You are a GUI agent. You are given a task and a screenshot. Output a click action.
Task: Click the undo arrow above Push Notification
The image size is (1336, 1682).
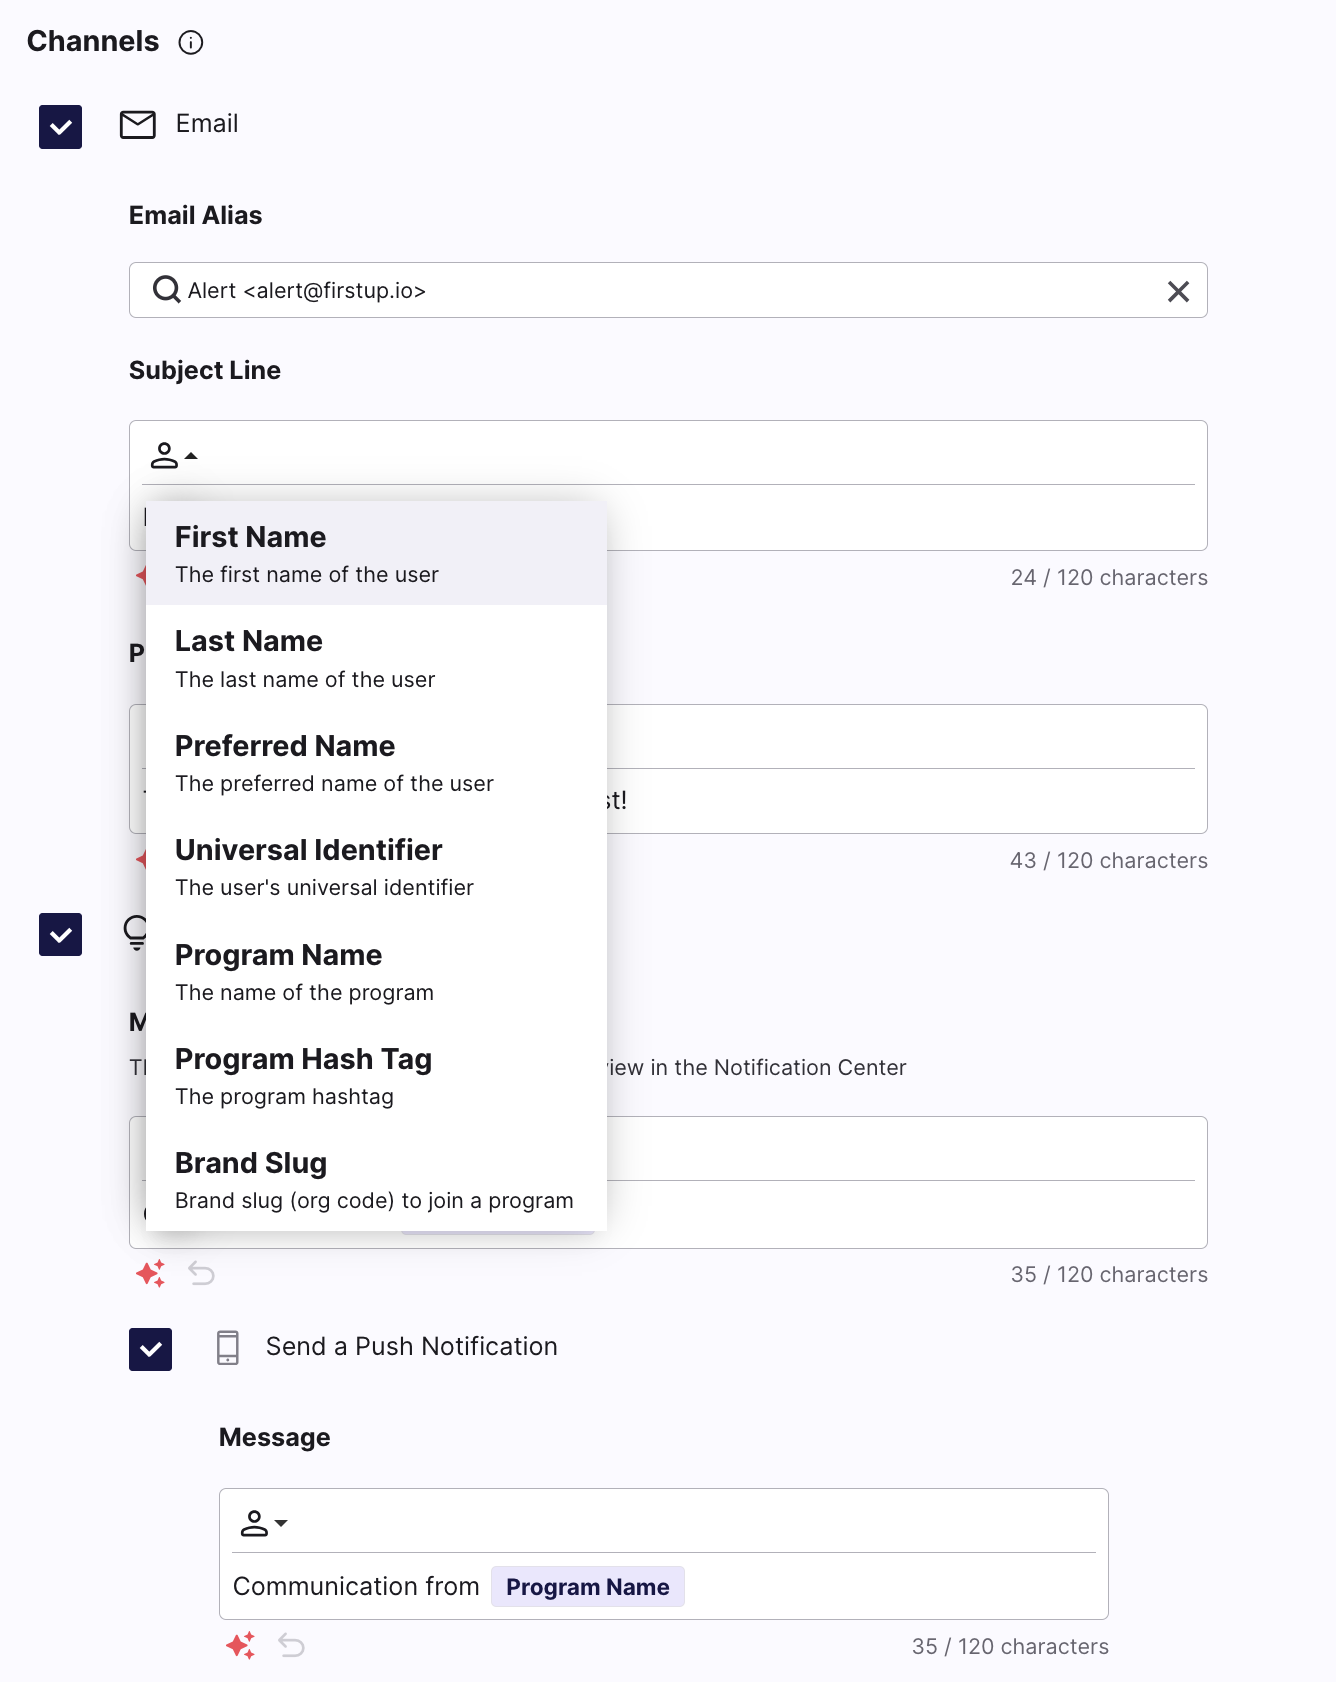[202, 1273]
